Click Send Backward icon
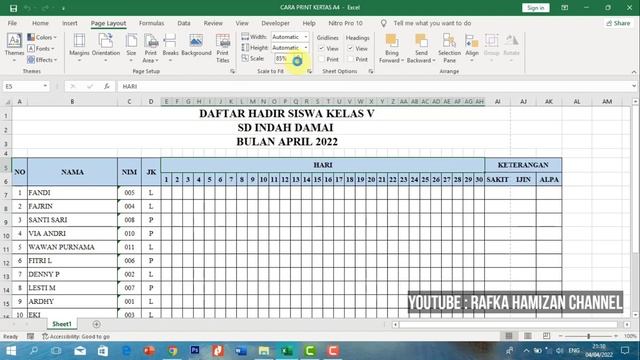640x360 pixels. pyautogui.click(x=421, y=41)
